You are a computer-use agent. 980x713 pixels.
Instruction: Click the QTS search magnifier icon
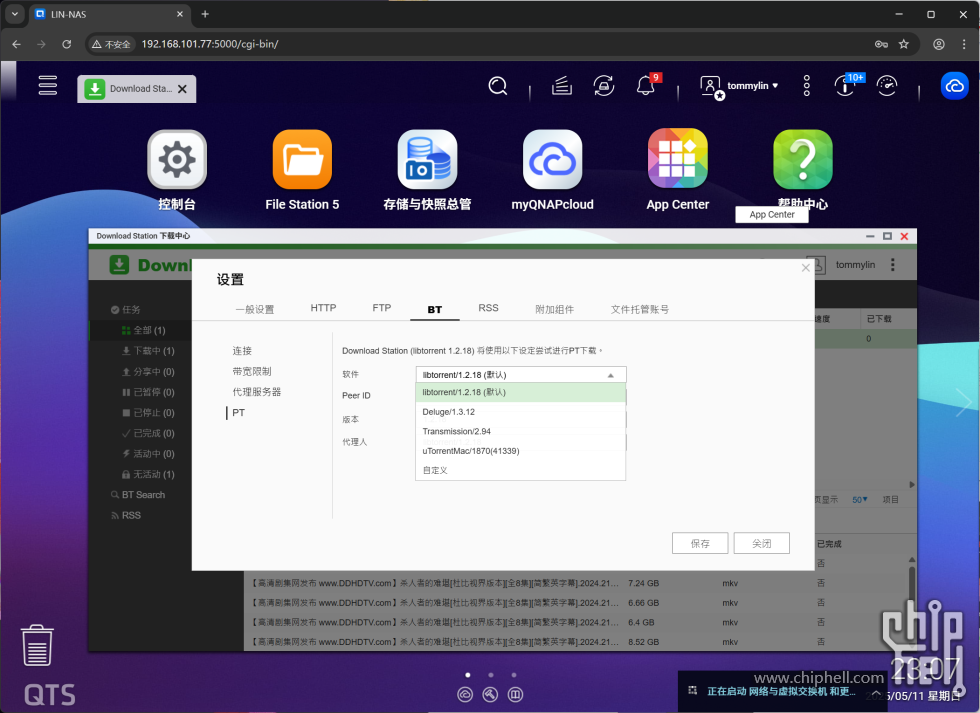pos(498,86)
